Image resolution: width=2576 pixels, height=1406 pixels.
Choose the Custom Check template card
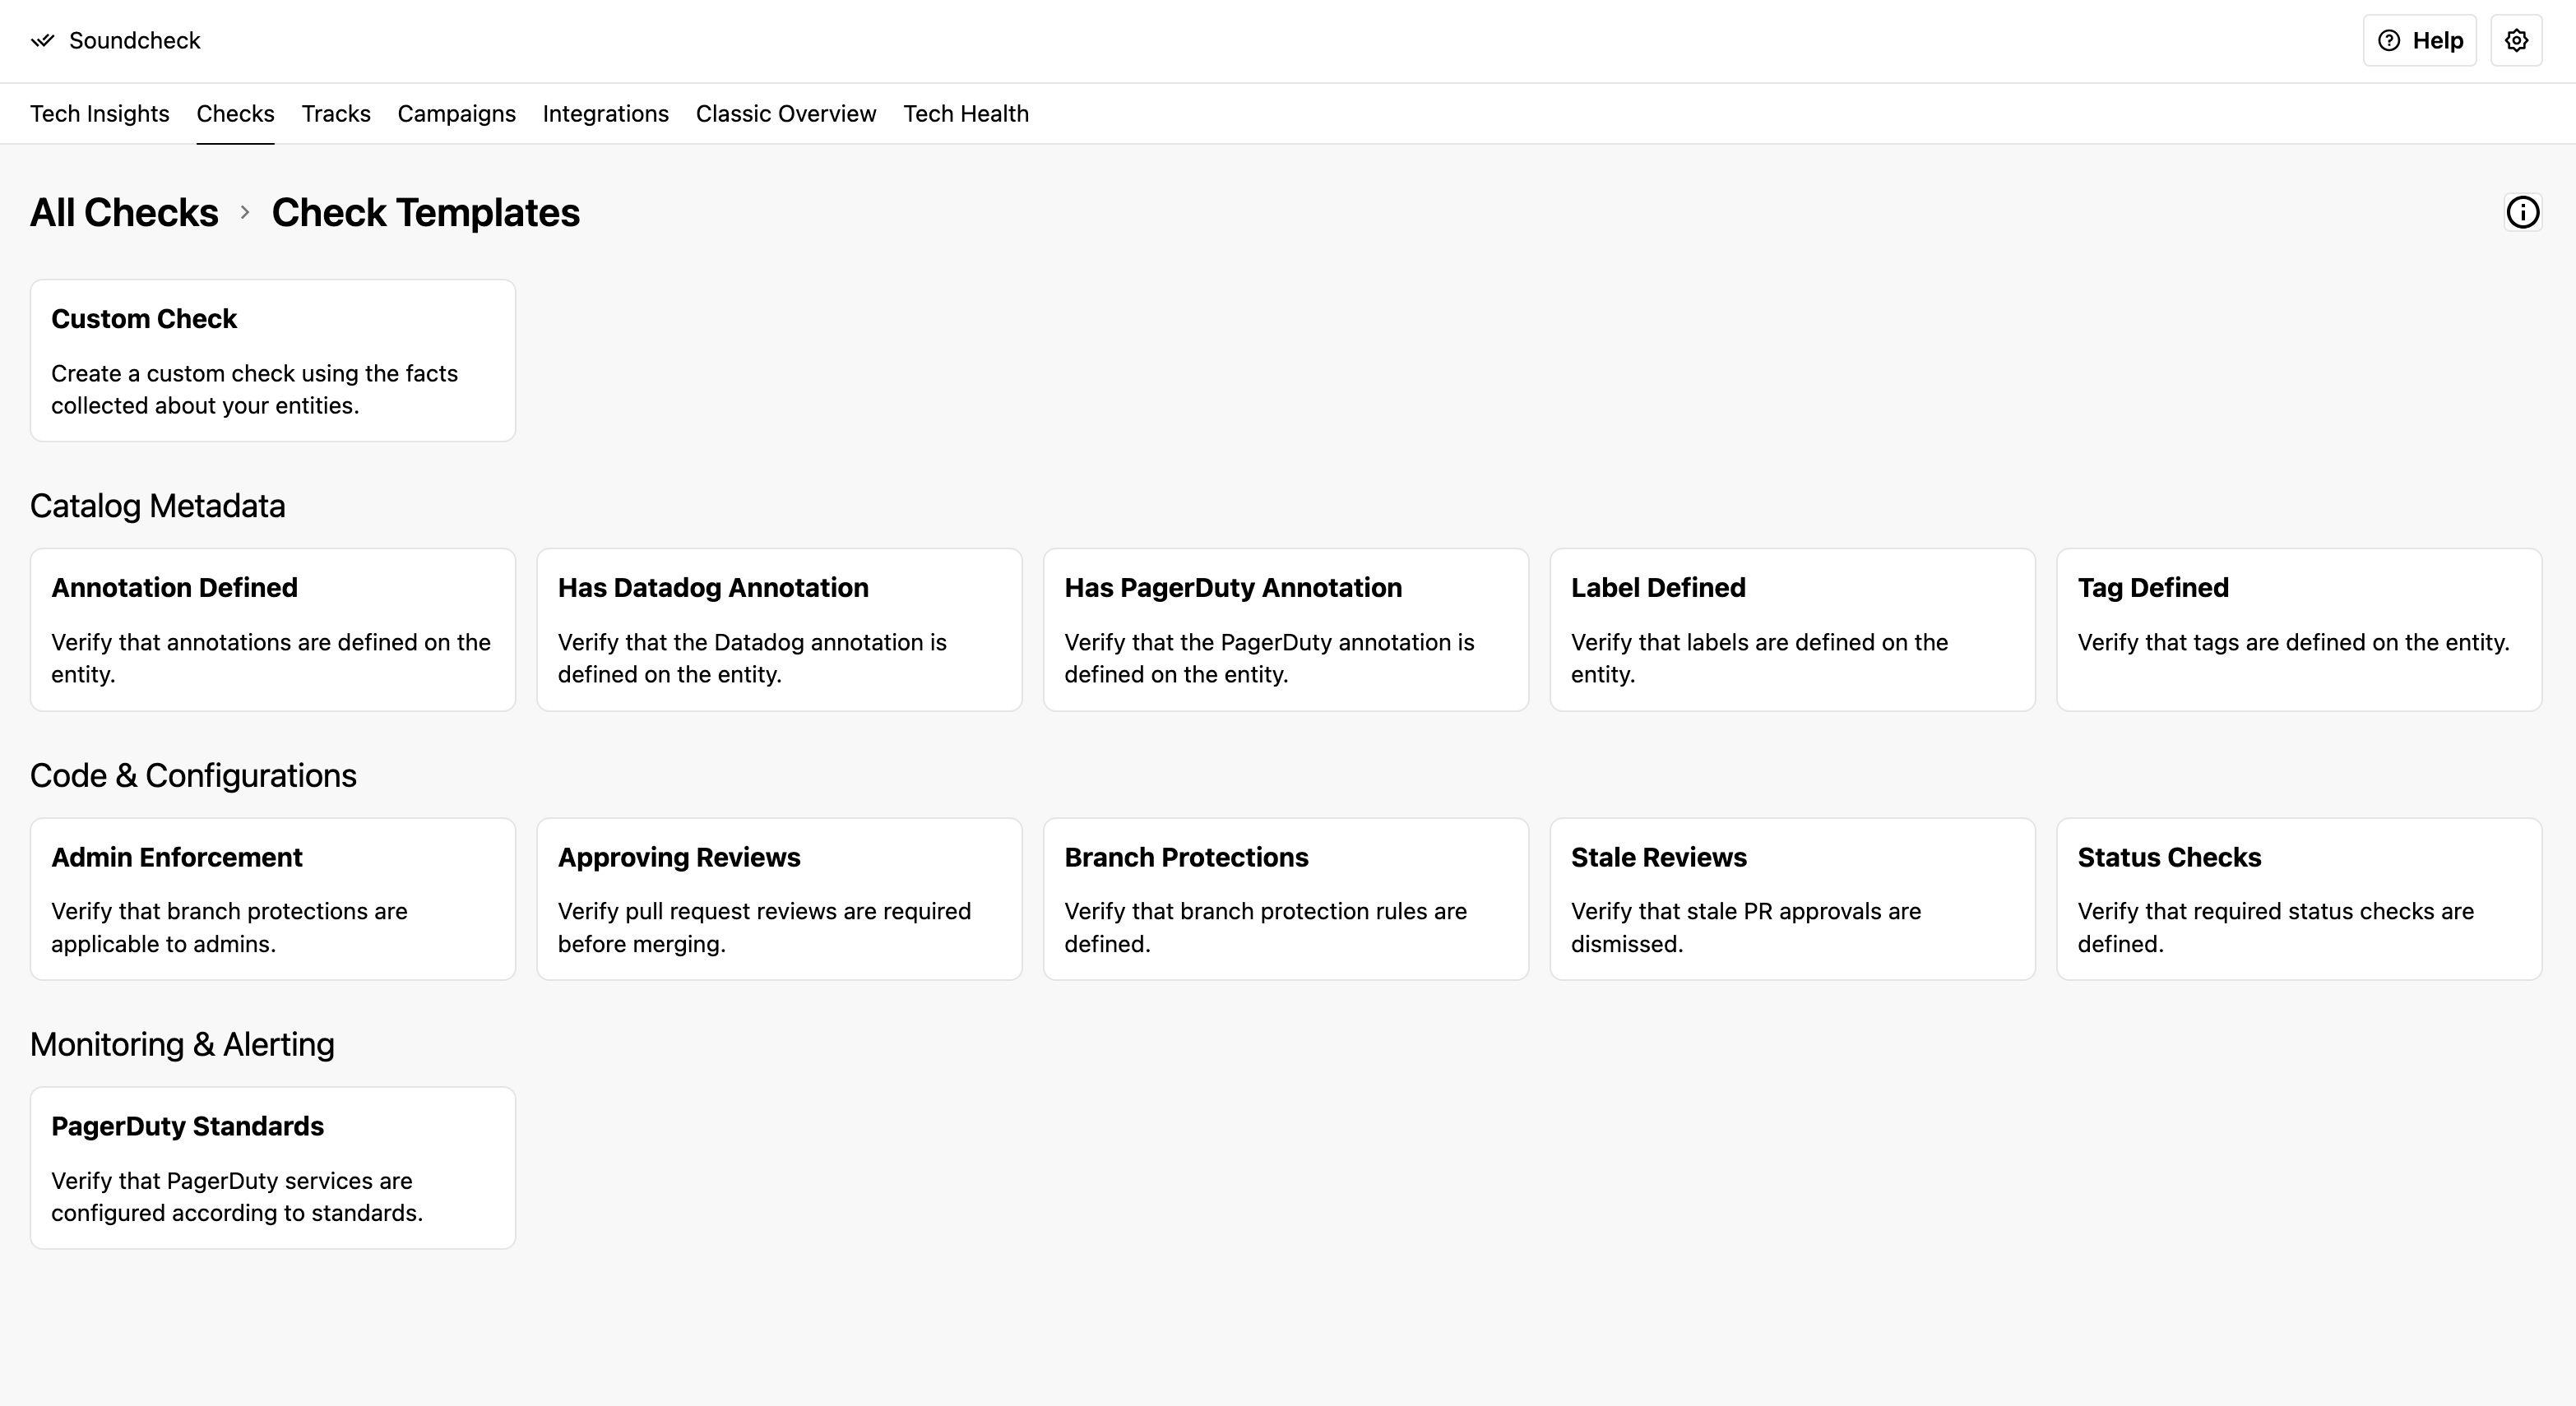coord(272,360)
